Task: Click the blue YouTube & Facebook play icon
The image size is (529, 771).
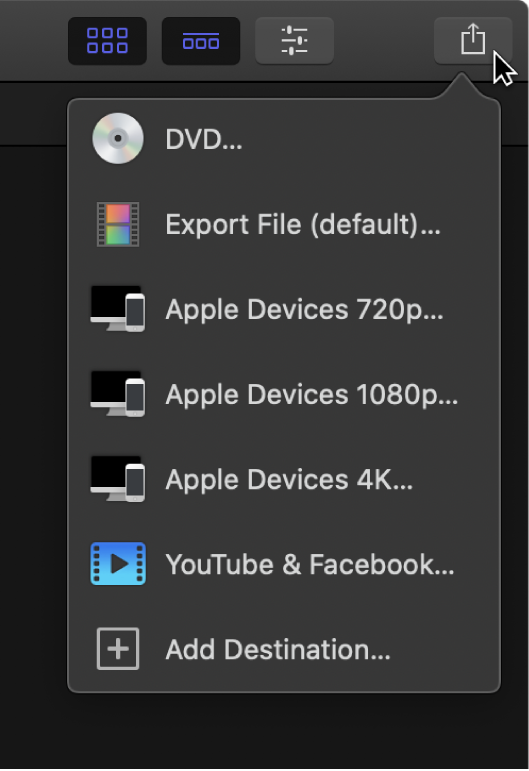Action: (118, 563)
